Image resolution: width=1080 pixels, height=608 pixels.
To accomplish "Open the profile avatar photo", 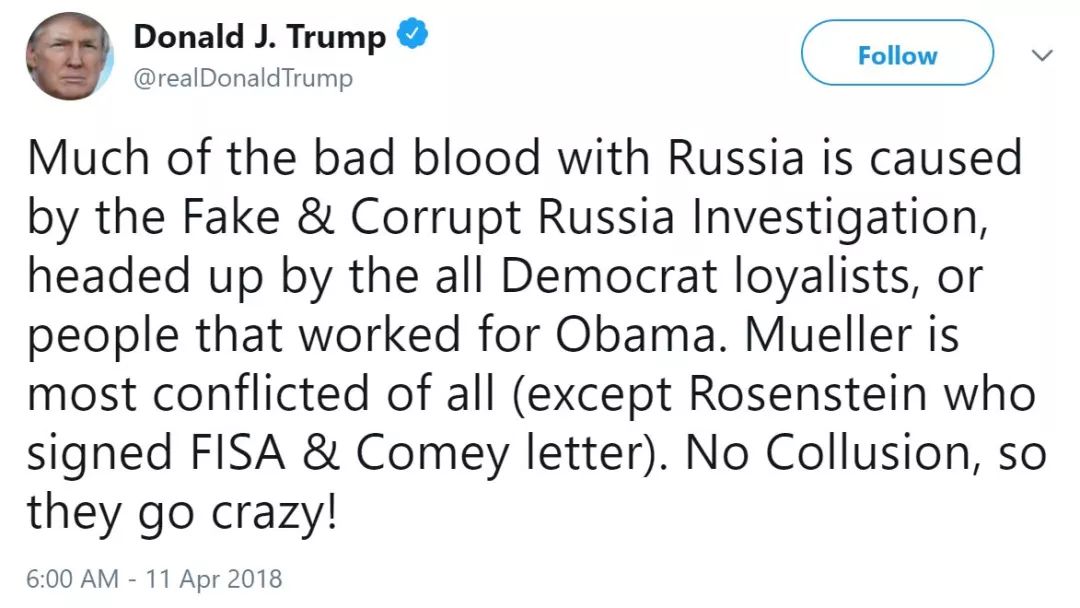I will [69, 57].
